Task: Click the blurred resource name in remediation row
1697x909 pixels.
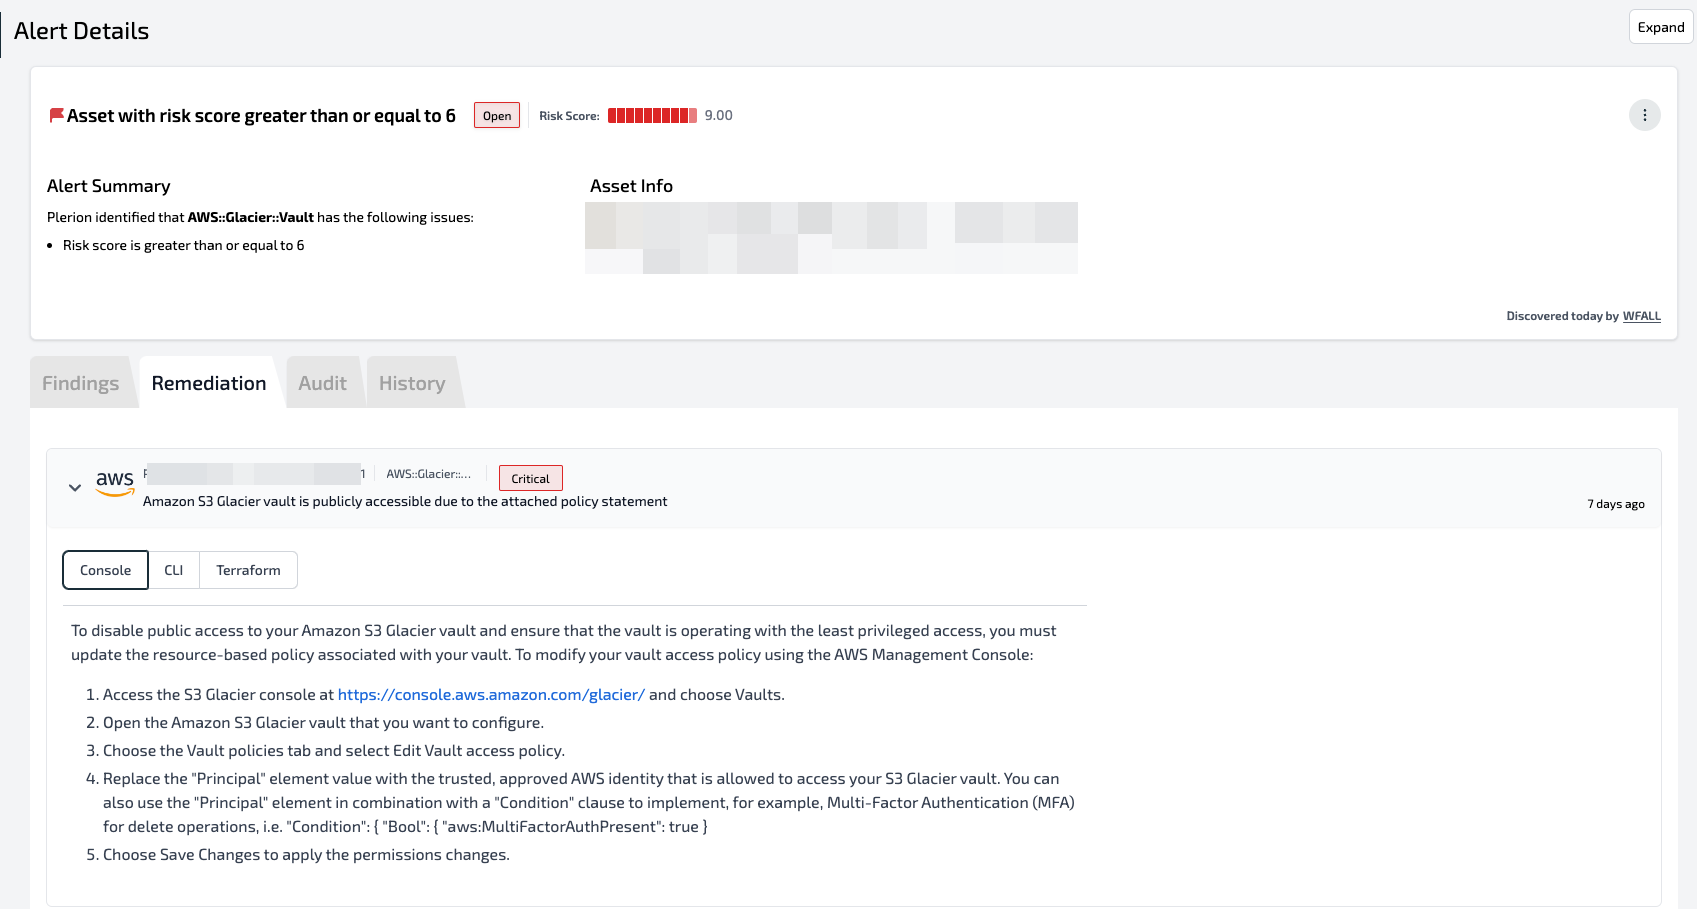Action: point(254,474)
